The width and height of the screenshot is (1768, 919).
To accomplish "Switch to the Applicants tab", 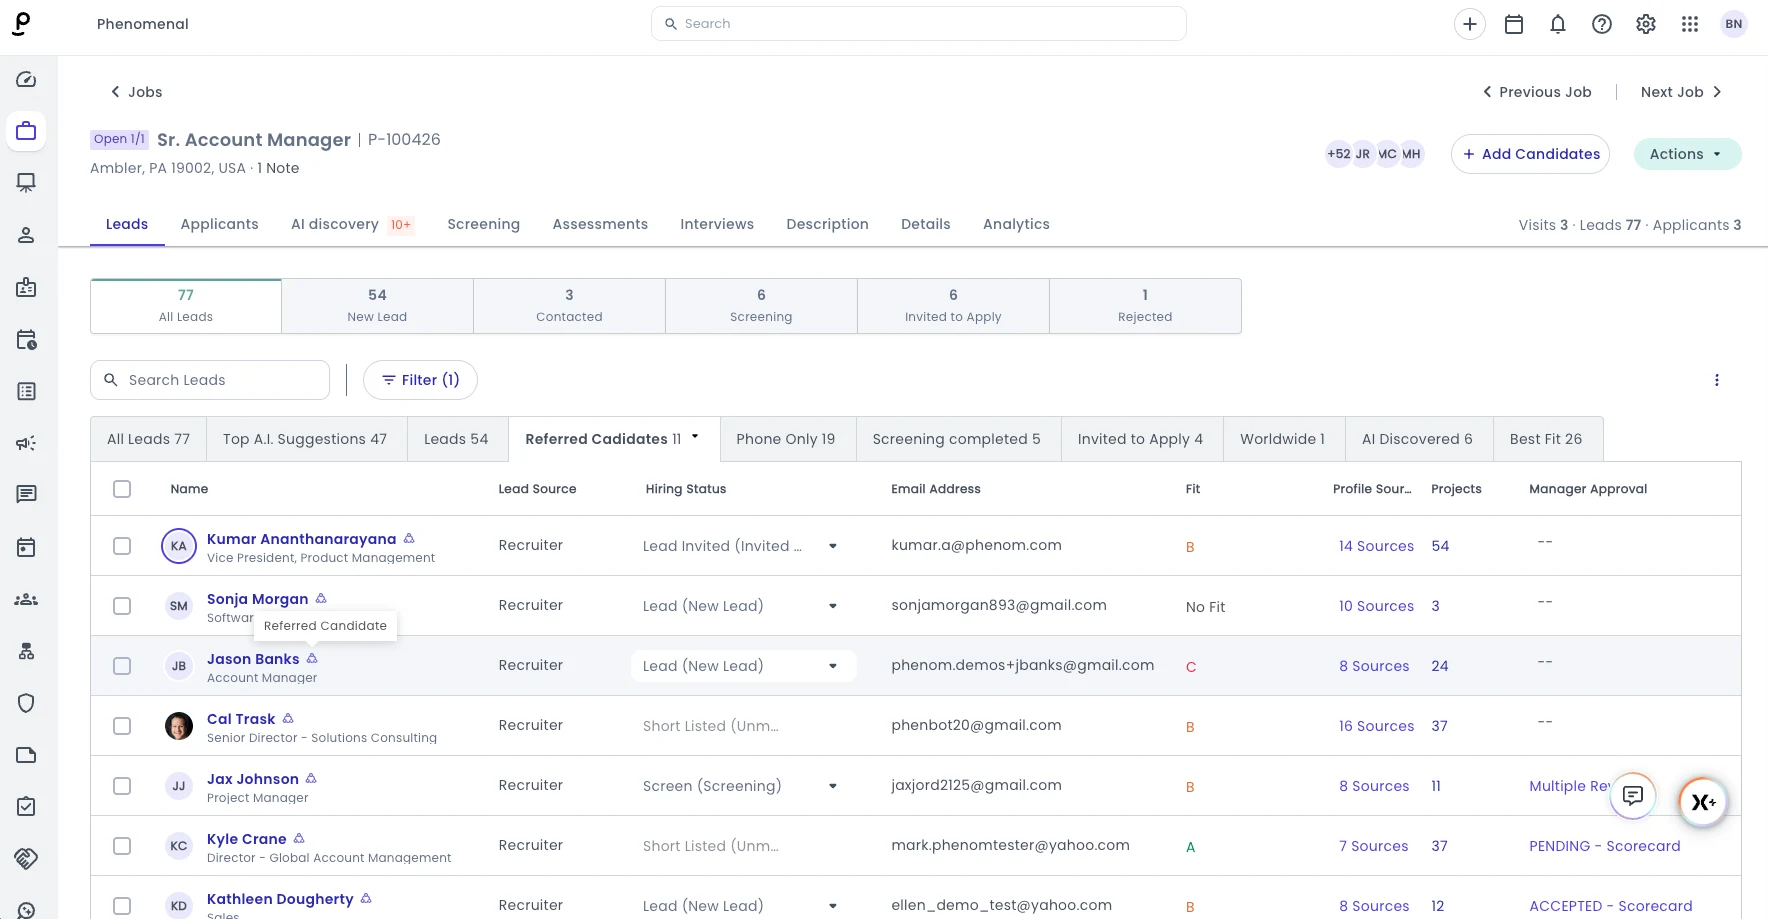I will click(x=219, y=224).
